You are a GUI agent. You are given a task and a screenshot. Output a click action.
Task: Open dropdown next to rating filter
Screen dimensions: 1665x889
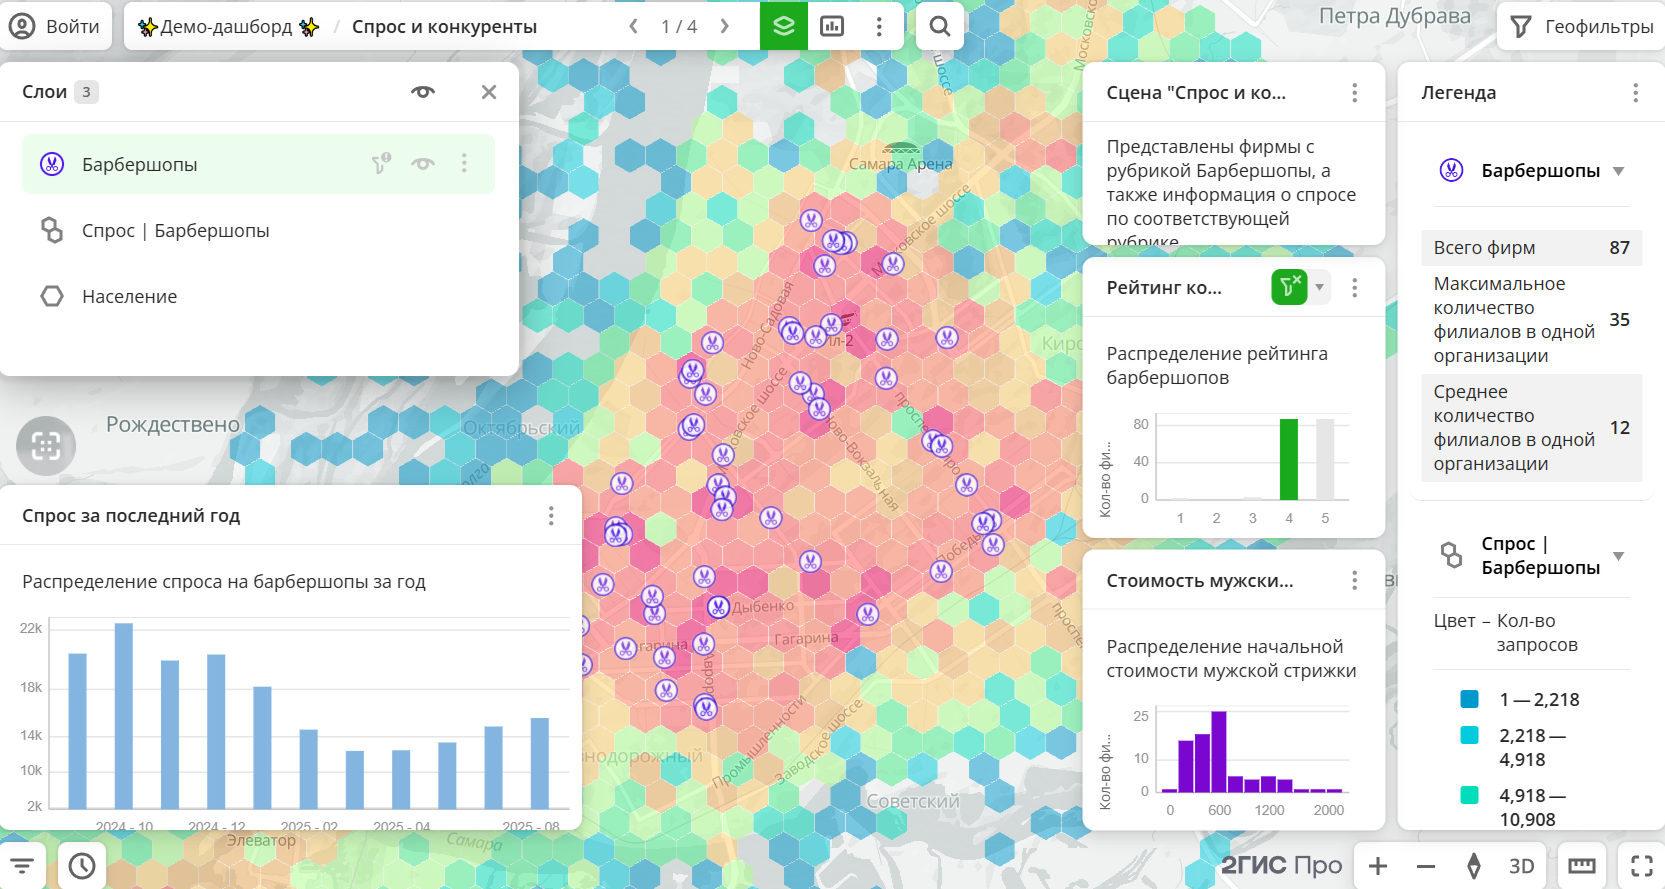pyautogui.click(x=1320, y=288)
